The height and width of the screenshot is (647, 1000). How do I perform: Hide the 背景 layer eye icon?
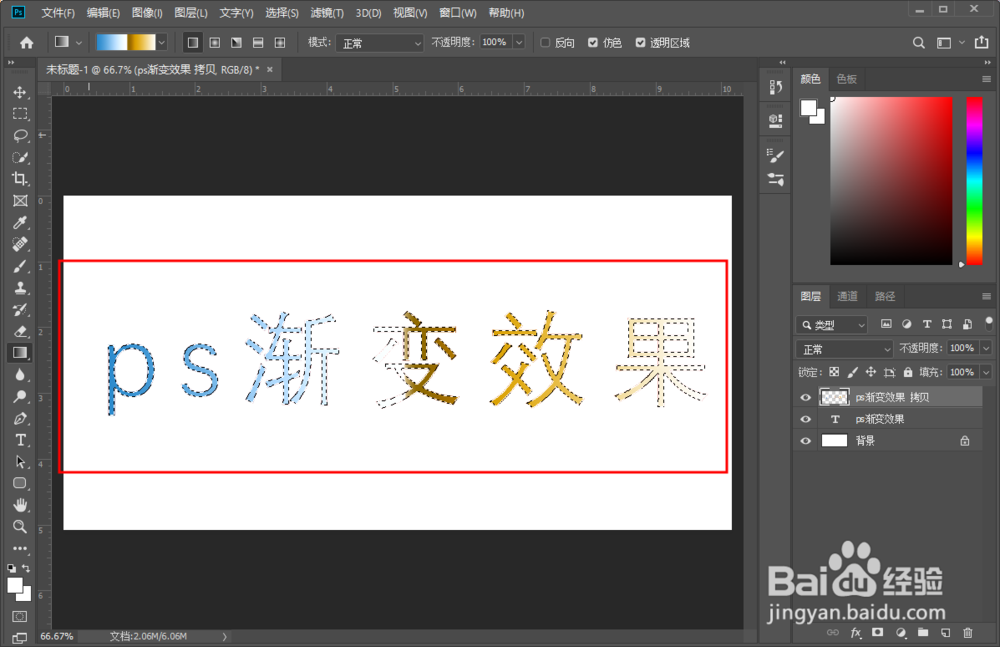(x=805, y=440)
